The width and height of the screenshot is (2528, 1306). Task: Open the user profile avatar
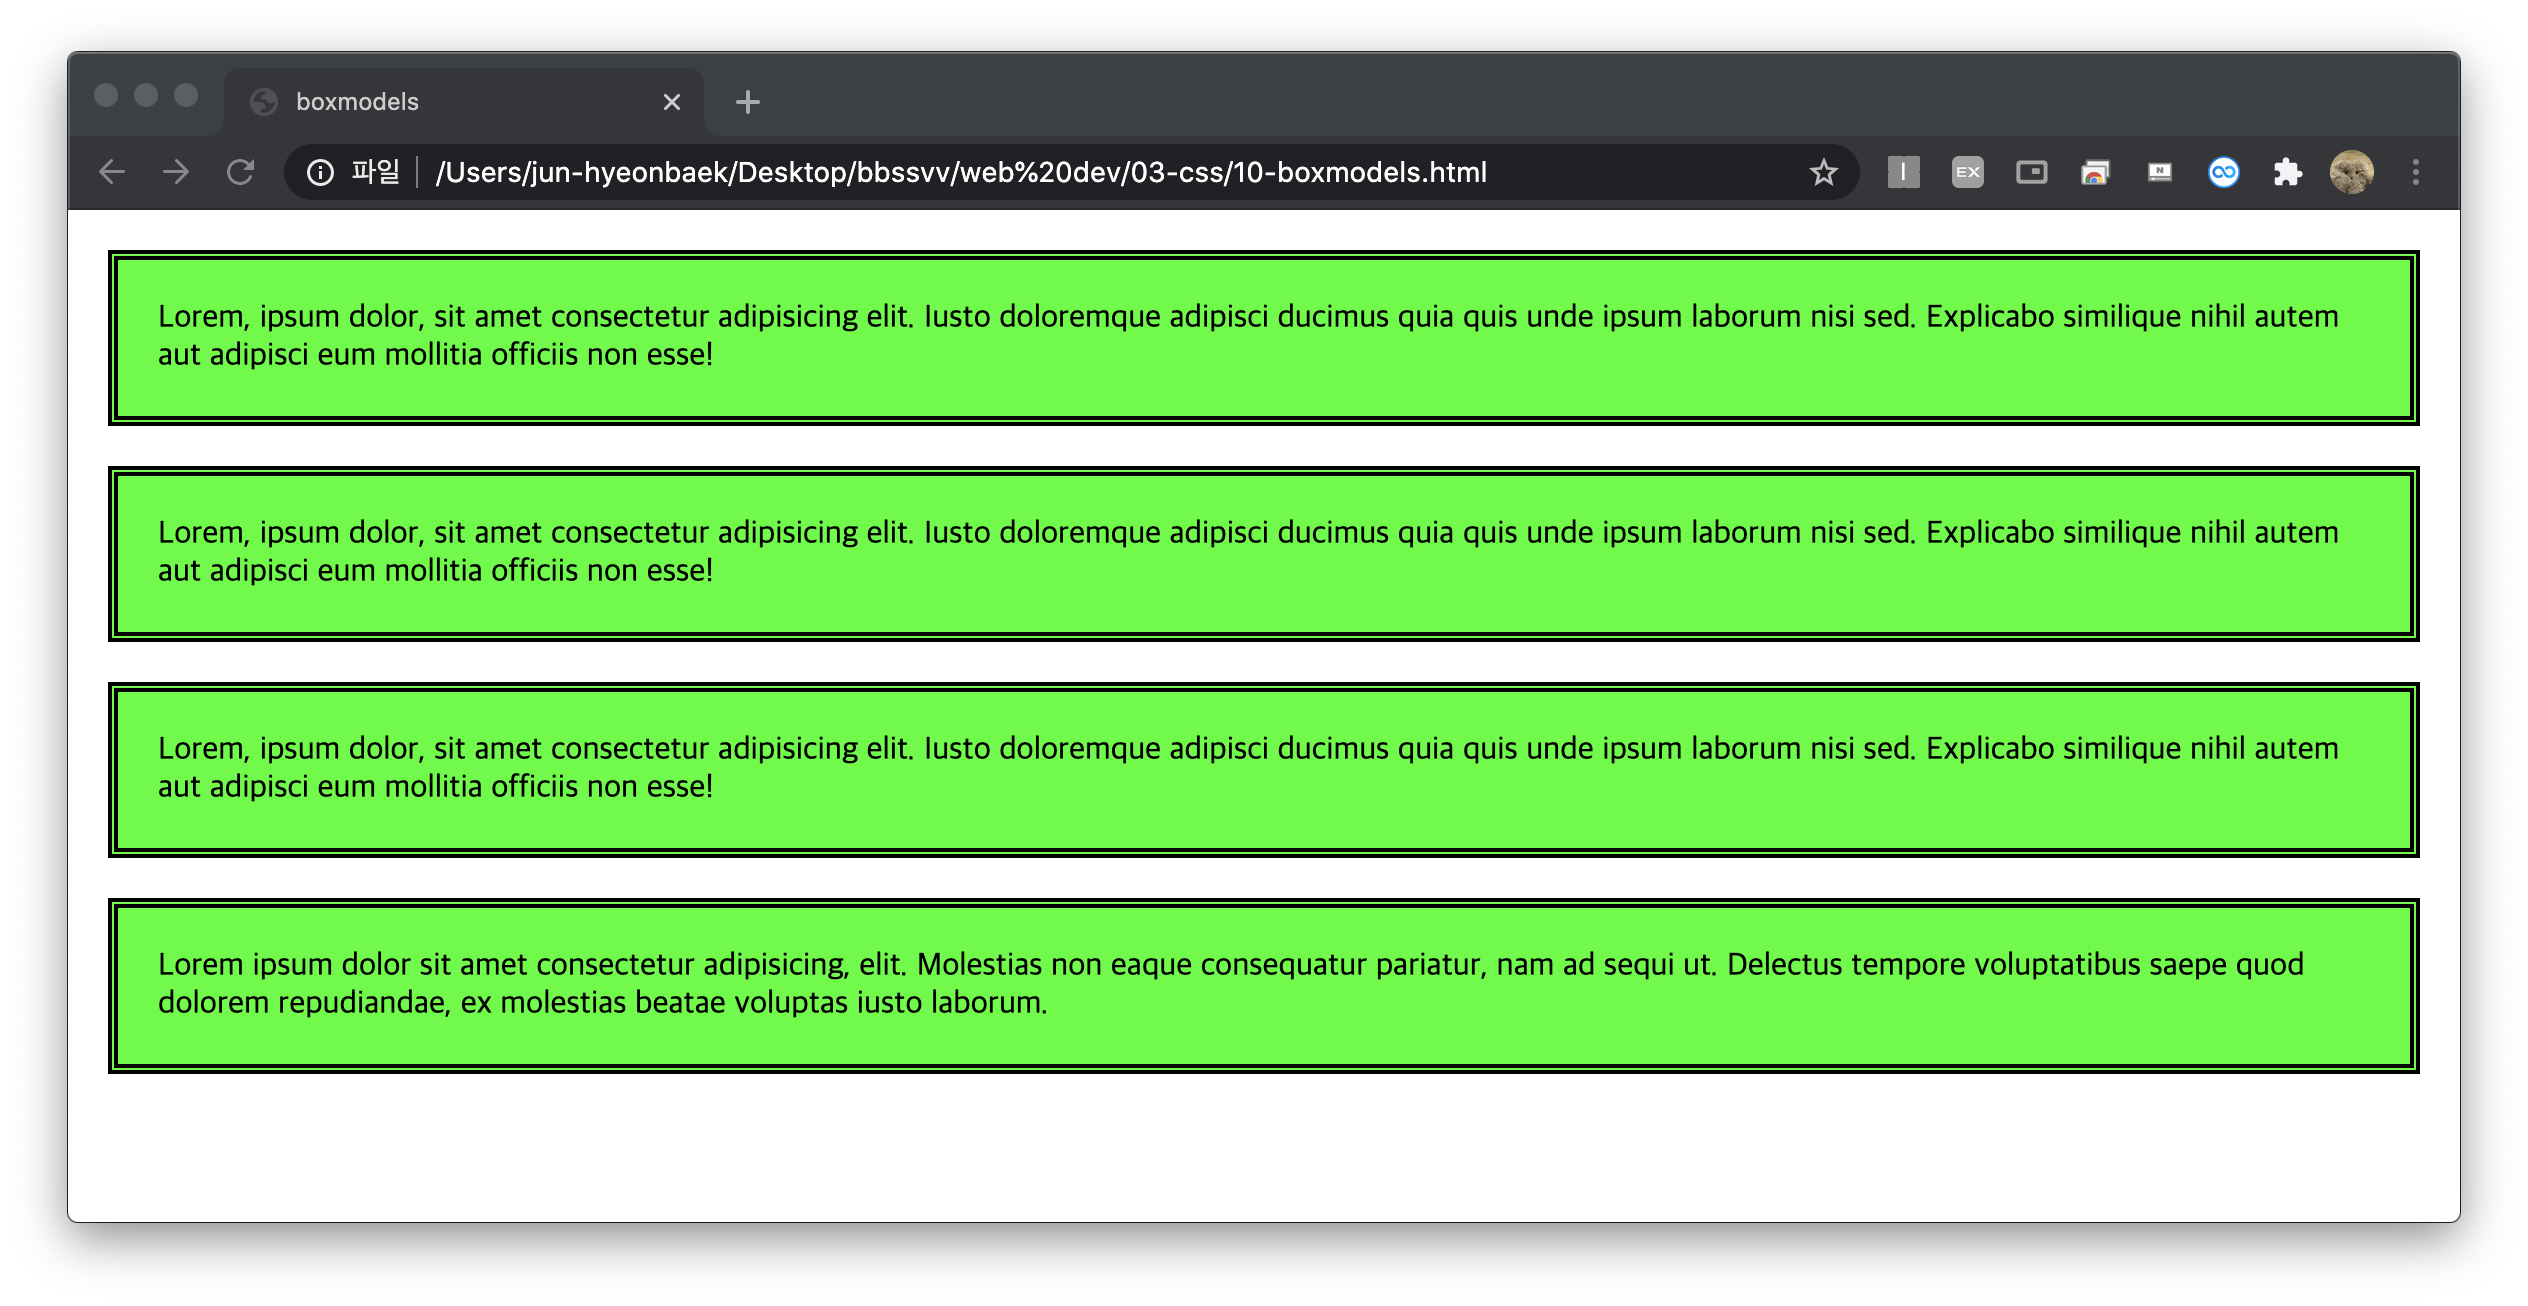2351,172
